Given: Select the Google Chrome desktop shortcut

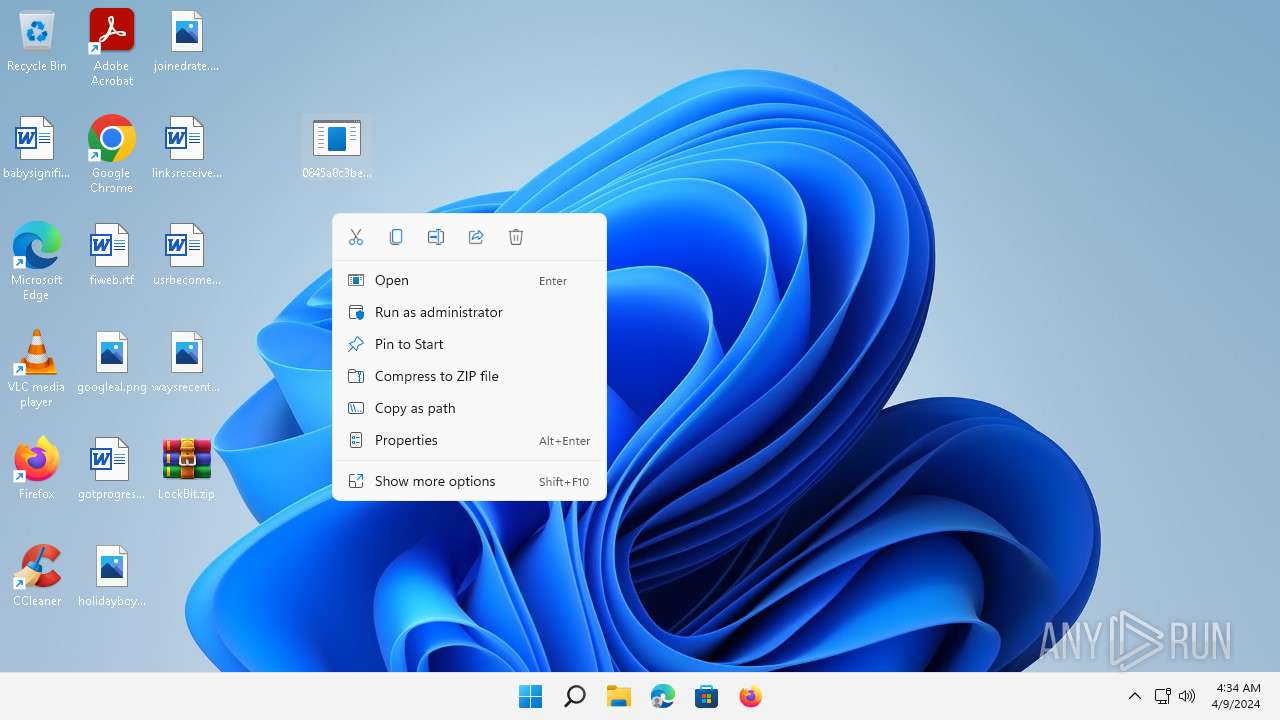Looking at the screenshot, I should click(x=112, y=154).
